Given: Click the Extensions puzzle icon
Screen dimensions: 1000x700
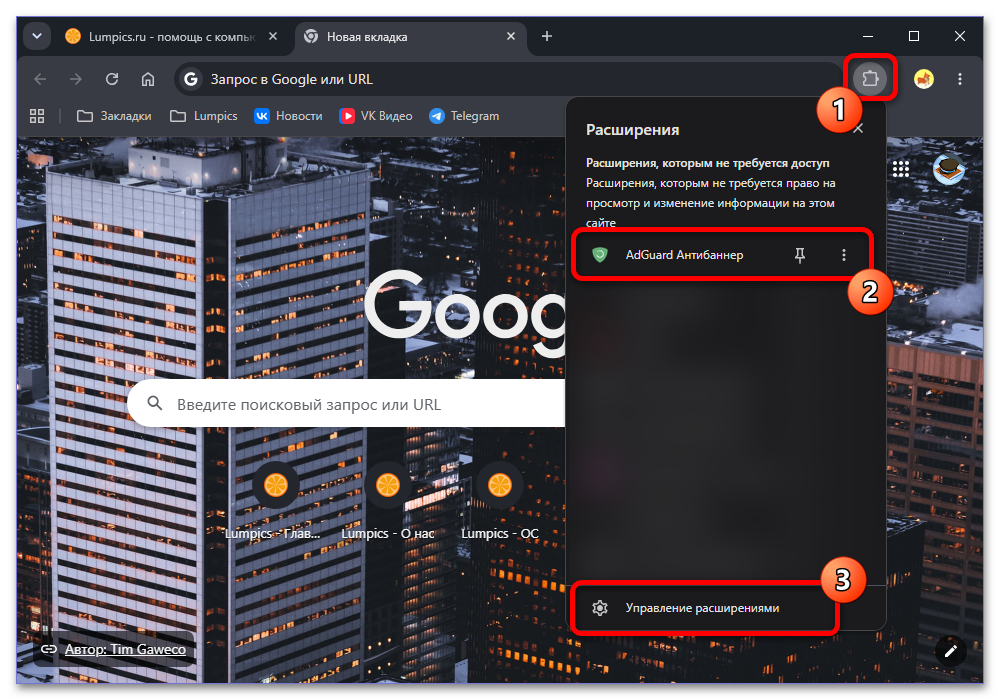Looking at the screenshot, I should [870, 79].
